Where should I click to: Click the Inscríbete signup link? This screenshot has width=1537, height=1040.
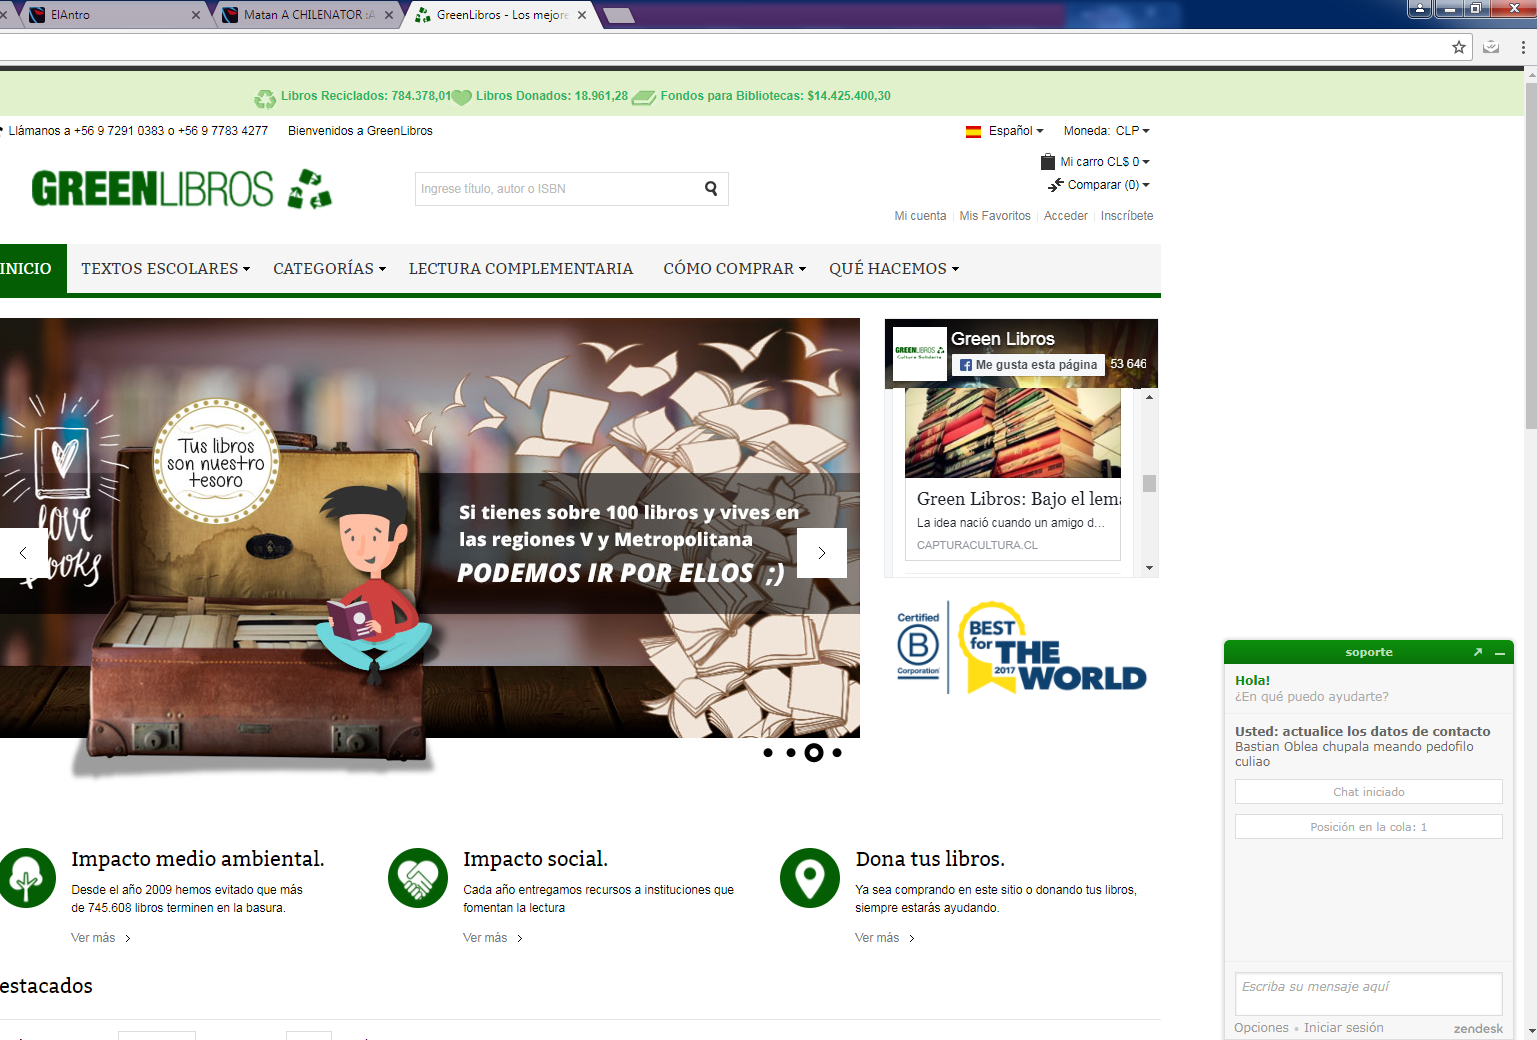pos(1127,216)
